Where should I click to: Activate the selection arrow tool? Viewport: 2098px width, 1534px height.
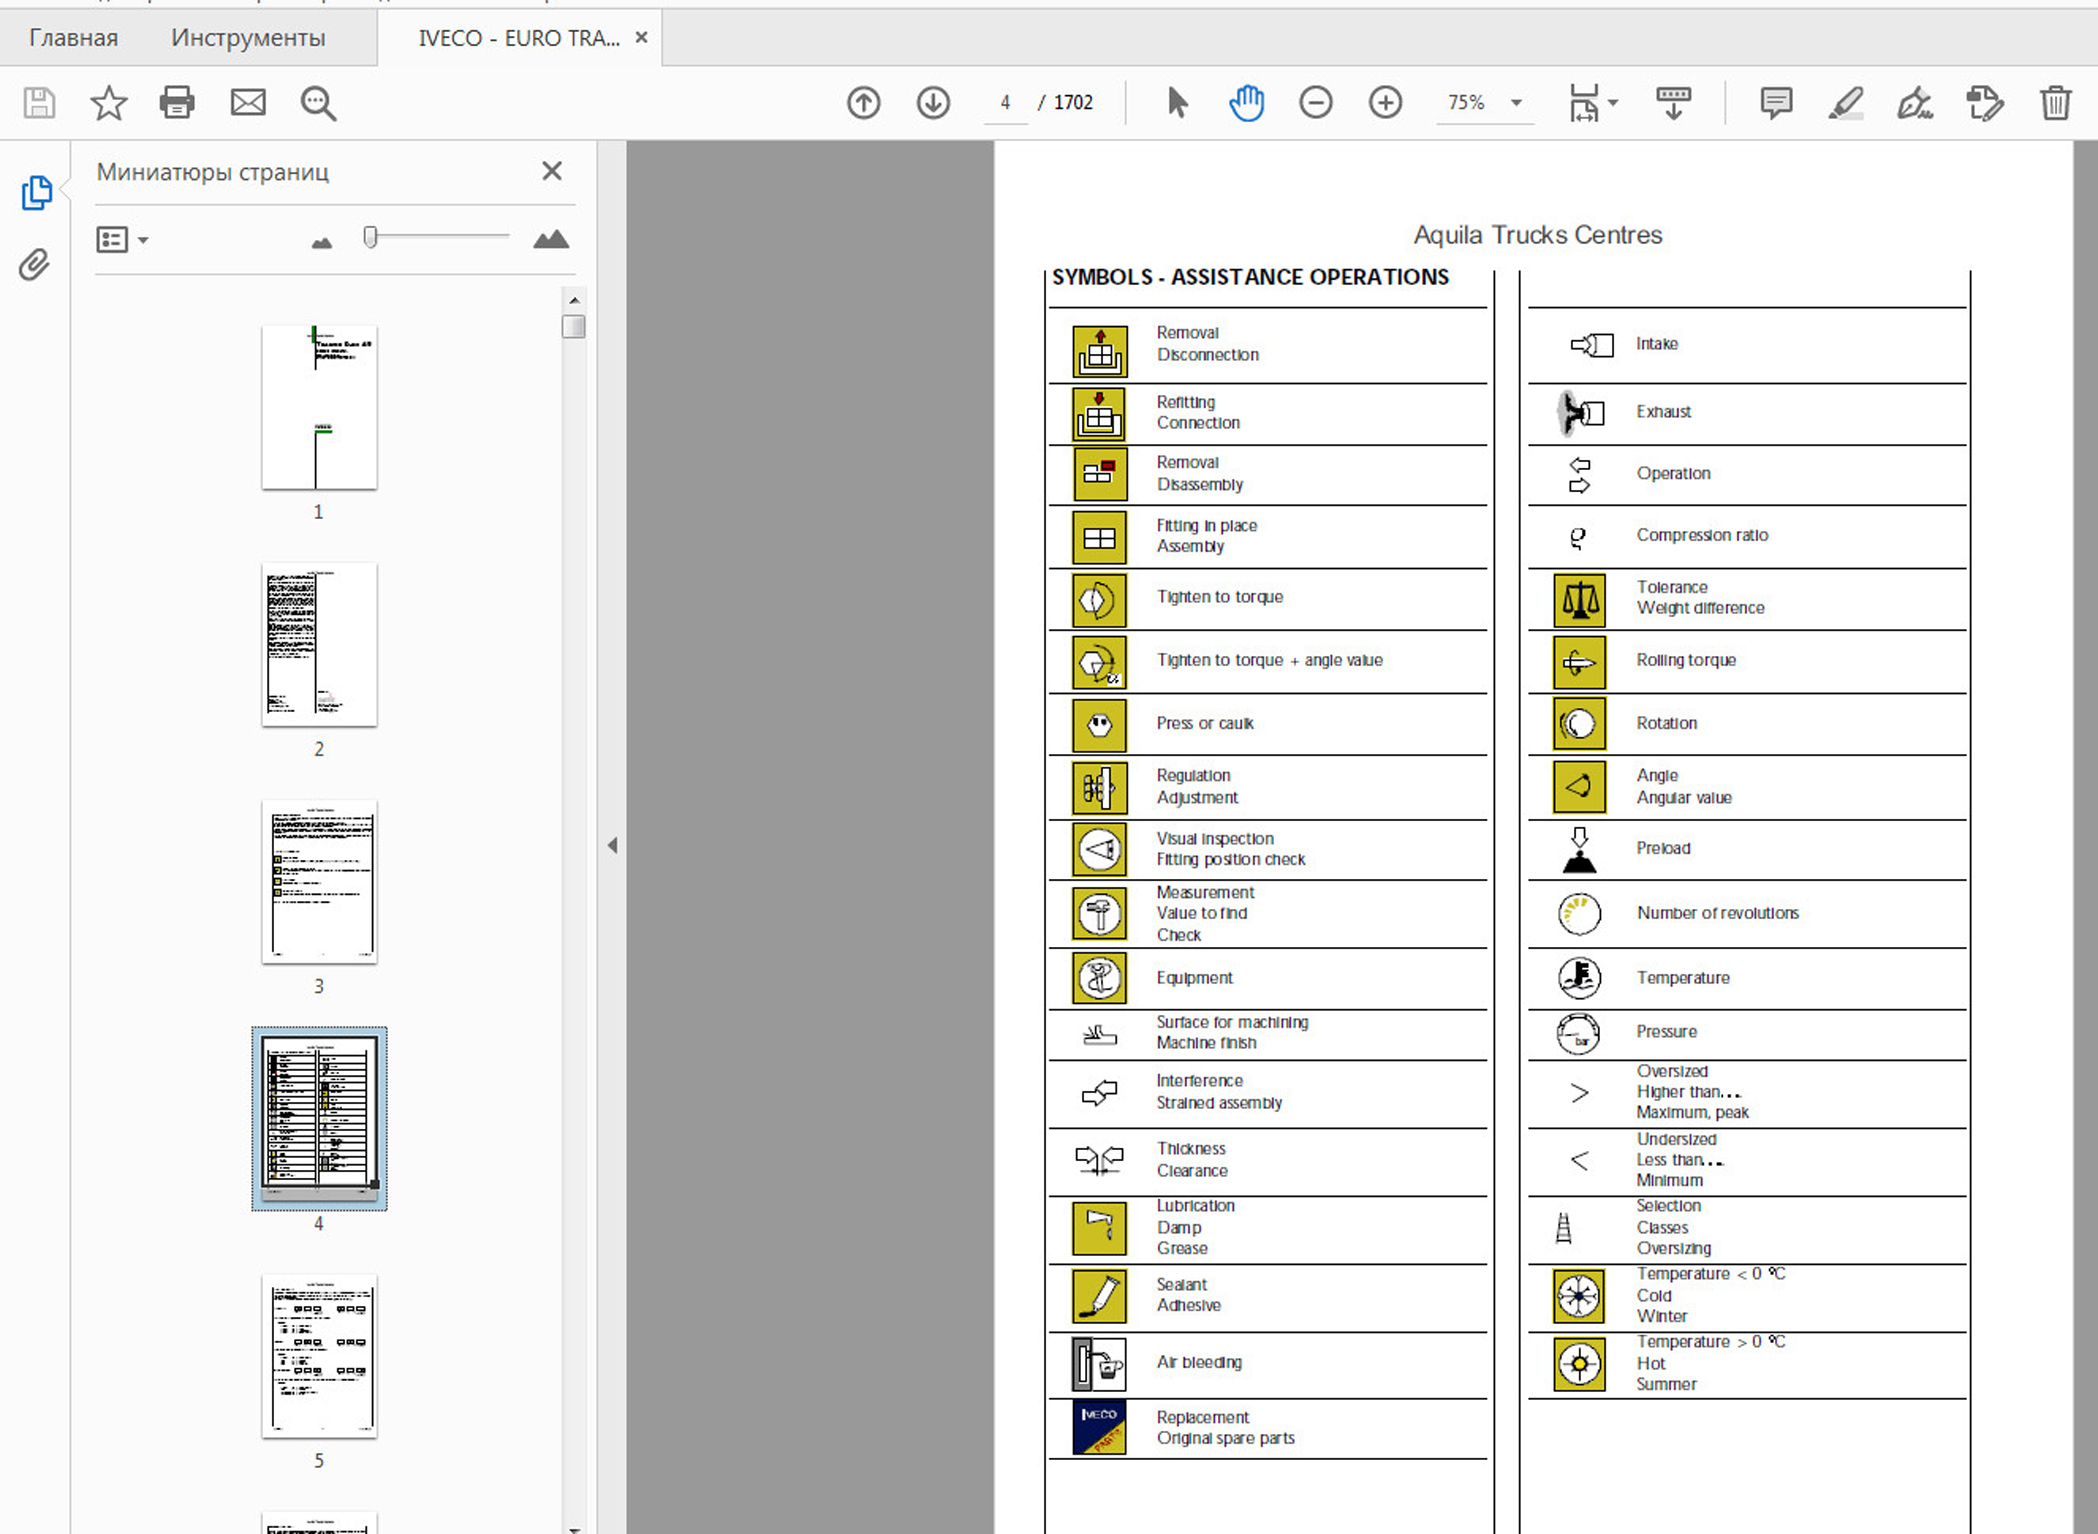click(1177, 102)
